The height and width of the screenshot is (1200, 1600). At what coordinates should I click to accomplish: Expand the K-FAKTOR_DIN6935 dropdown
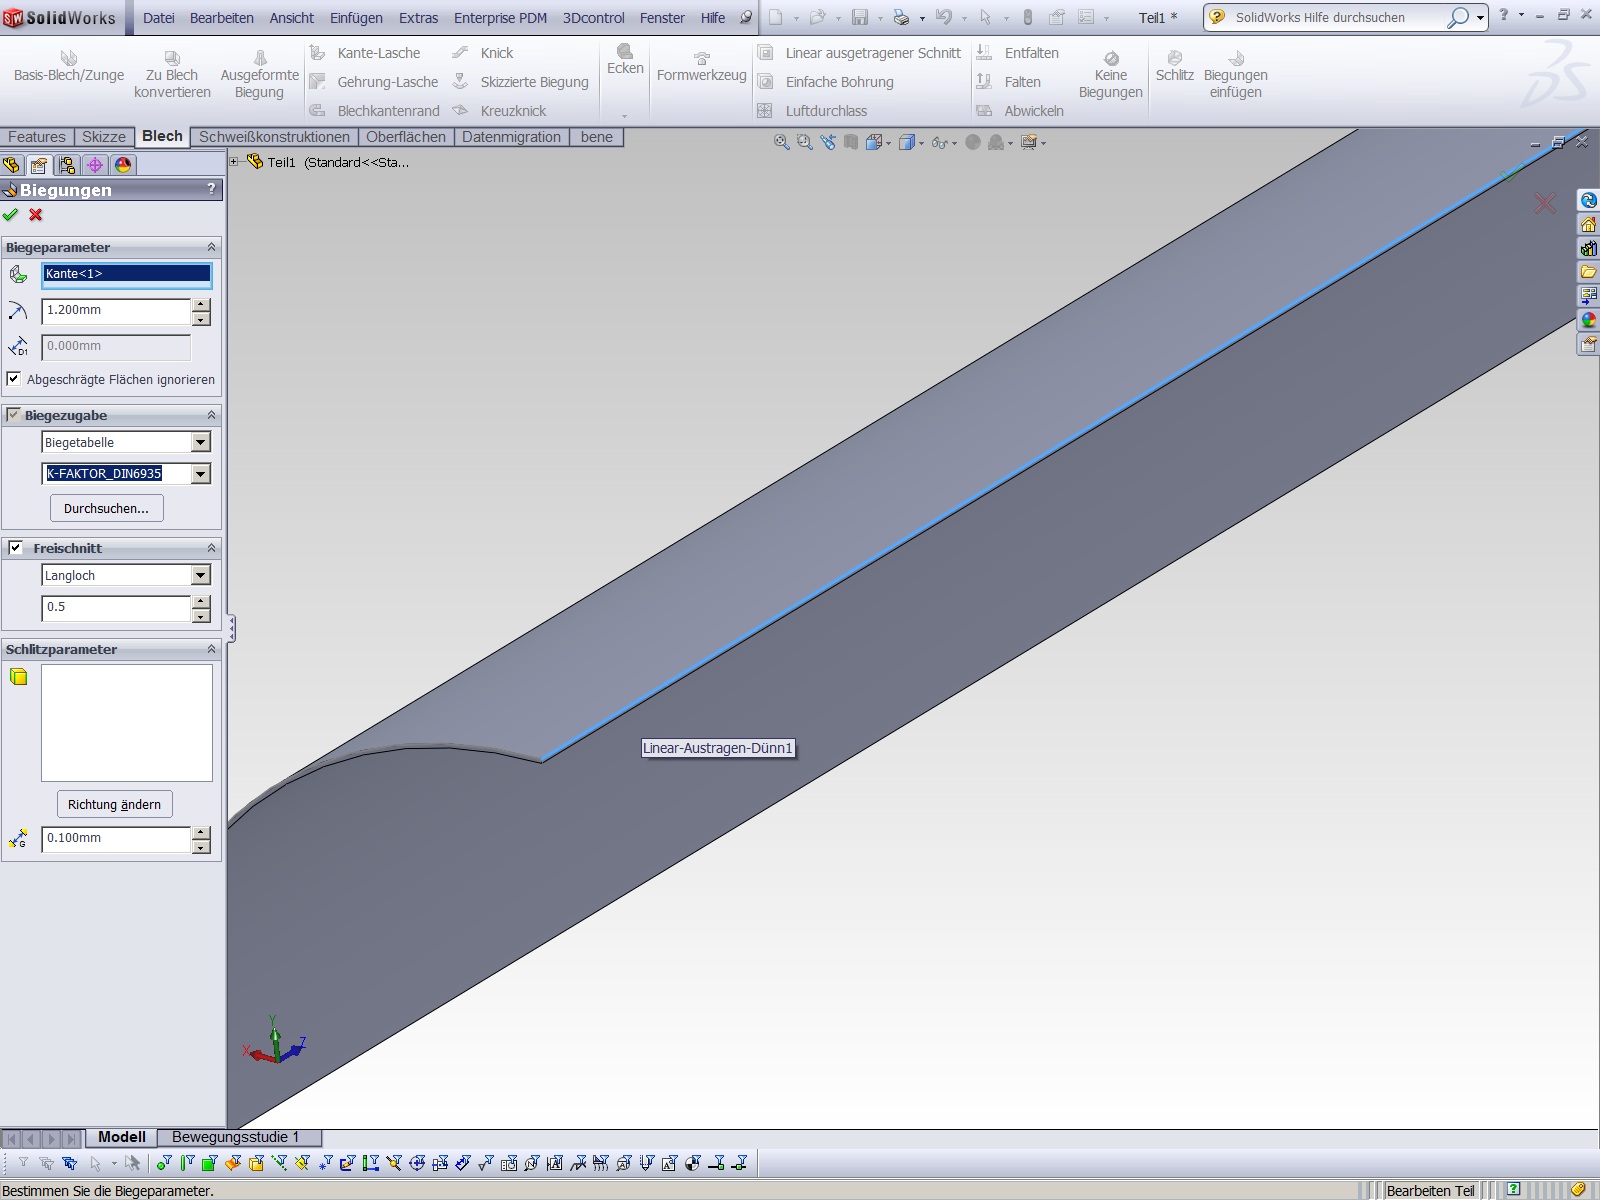tap(201, 474)
